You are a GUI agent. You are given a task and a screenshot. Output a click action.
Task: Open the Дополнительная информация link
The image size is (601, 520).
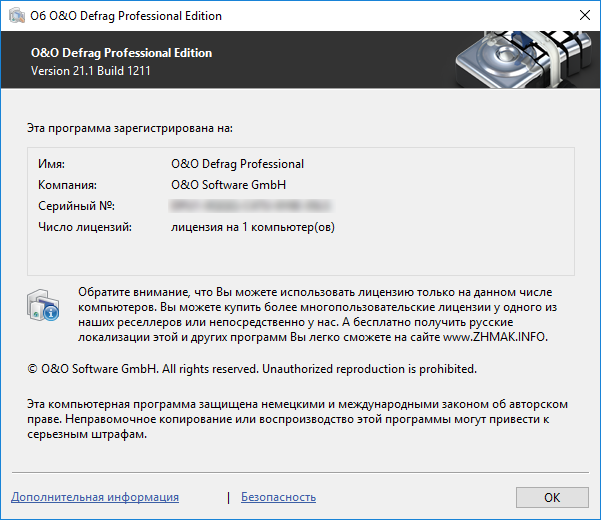pyautogui.click(x=95, y=497)
